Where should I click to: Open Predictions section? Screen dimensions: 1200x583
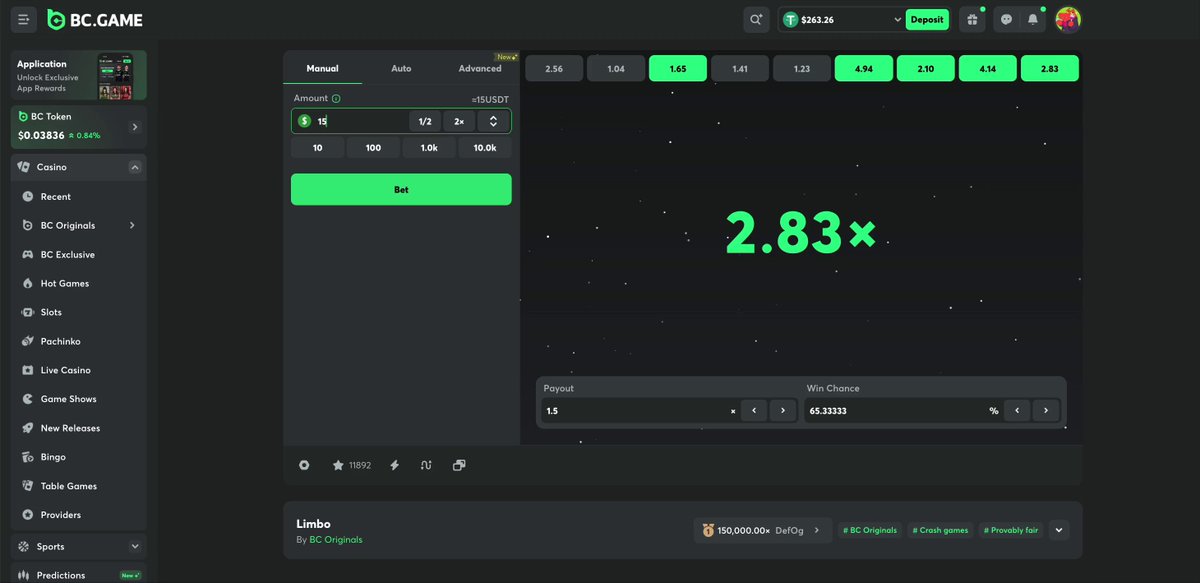79,575
